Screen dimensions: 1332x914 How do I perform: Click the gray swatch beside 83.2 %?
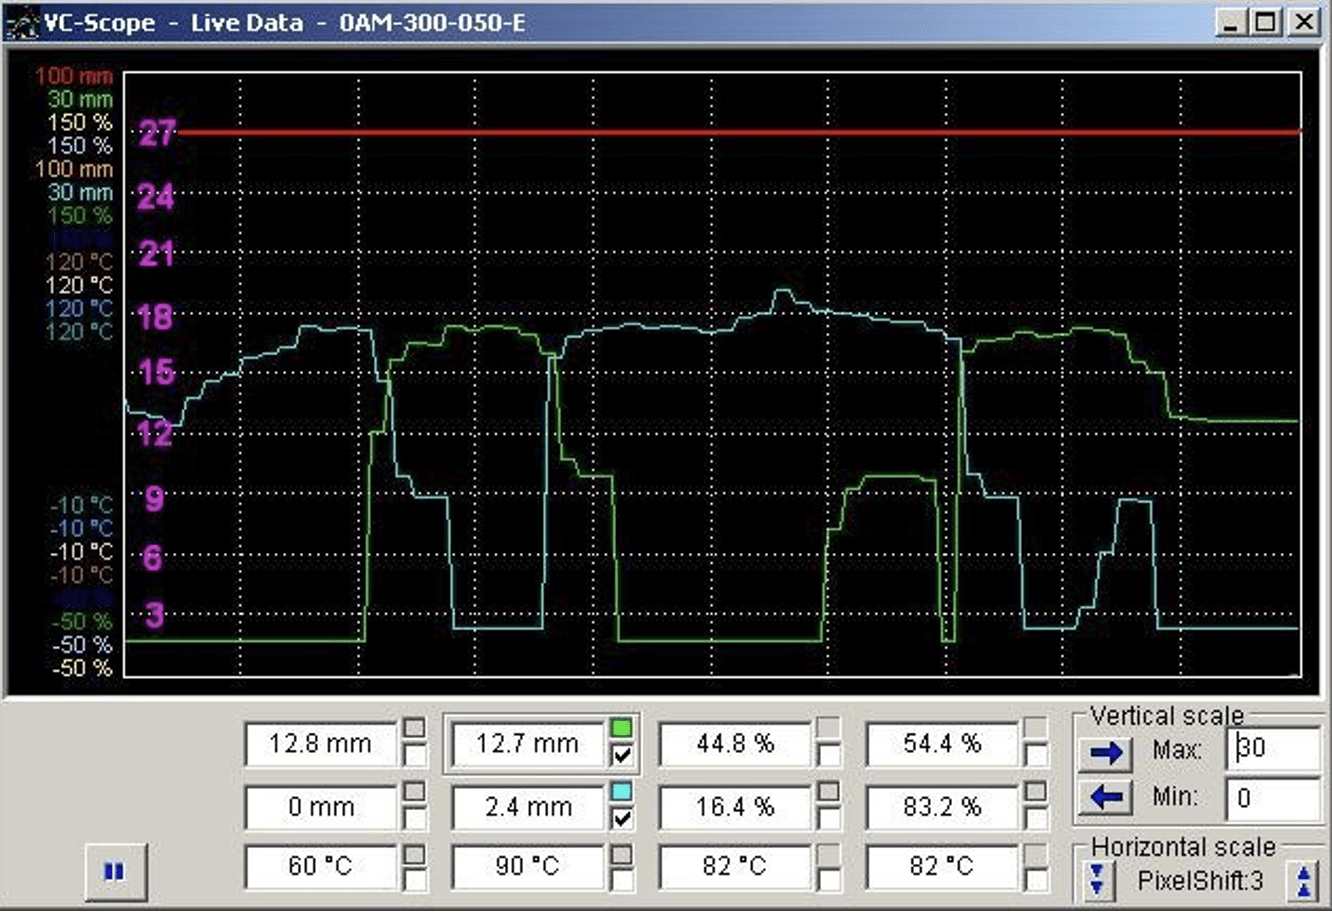pos(1035,792)
